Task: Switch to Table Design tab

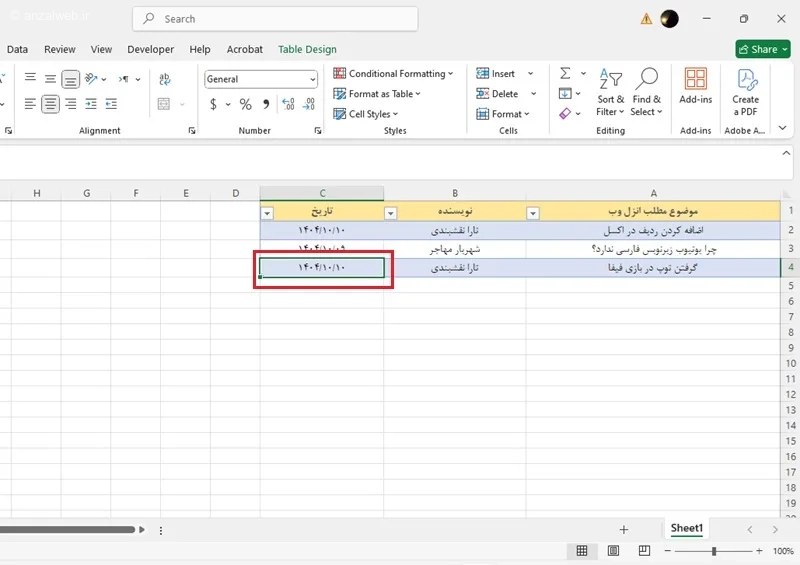Action: click(x=307, y=50)
